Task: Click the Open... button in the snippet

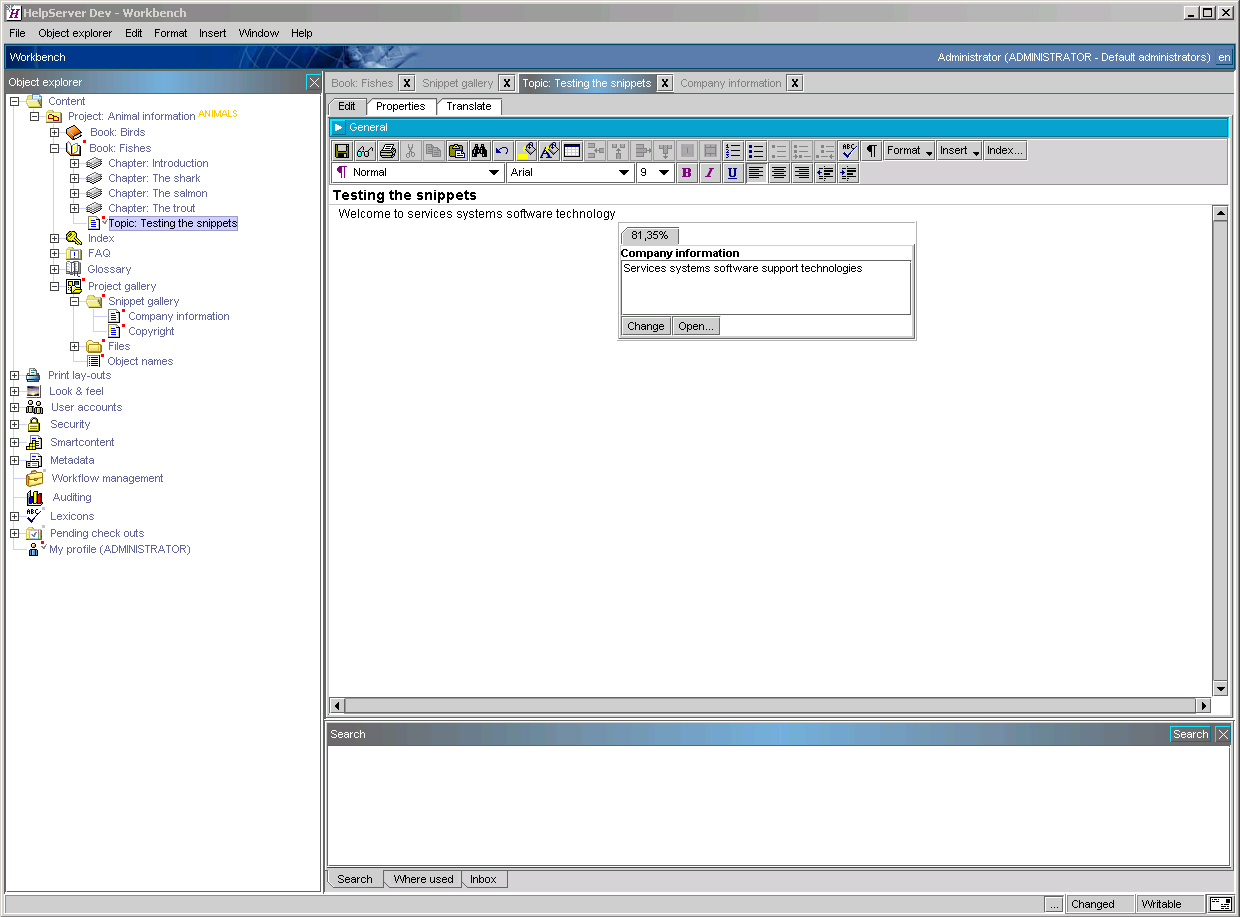Action: click(695, 326)
